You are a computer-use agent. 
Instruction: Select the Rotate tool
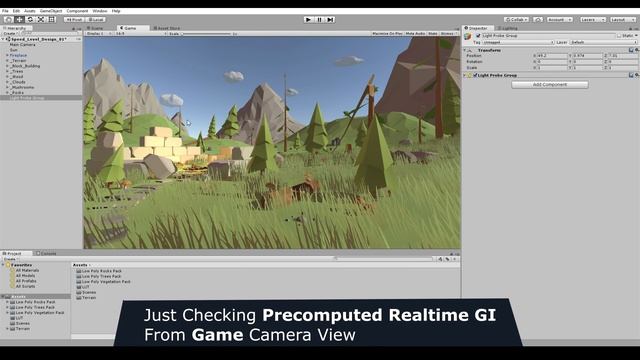pos(30,20)
